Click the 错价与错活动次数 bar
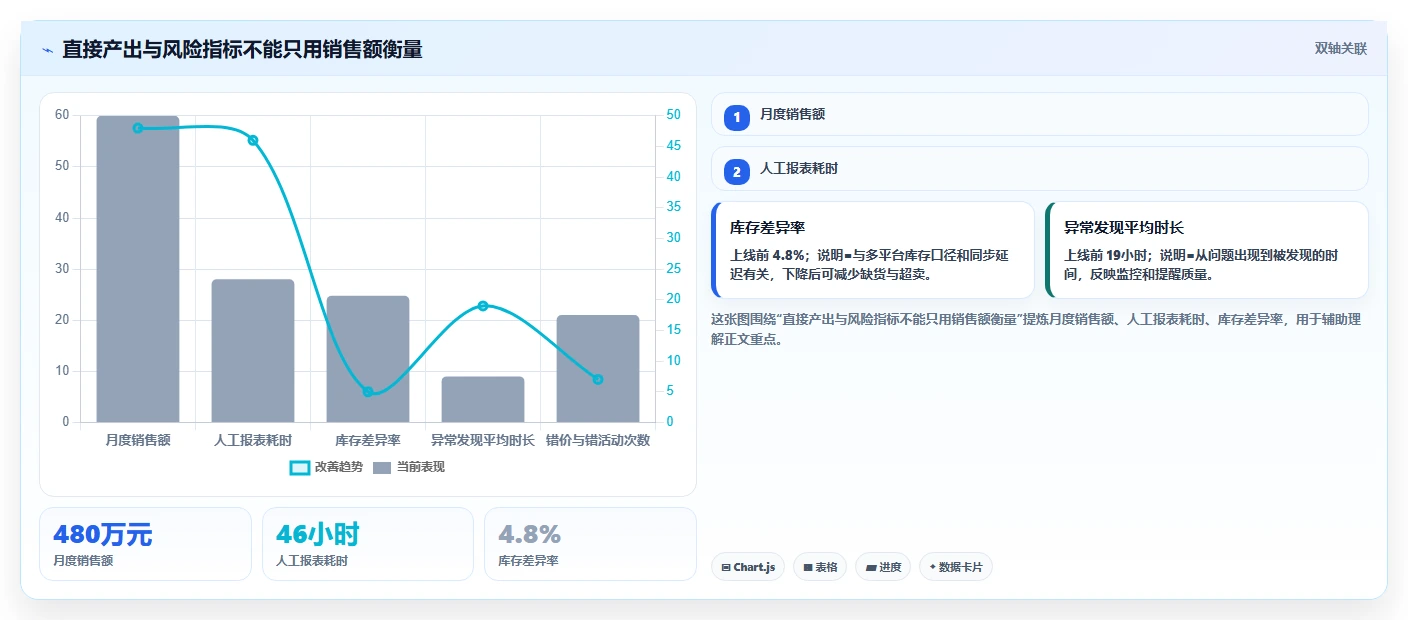Screen dimensions: 1408x620 (598, 369)
